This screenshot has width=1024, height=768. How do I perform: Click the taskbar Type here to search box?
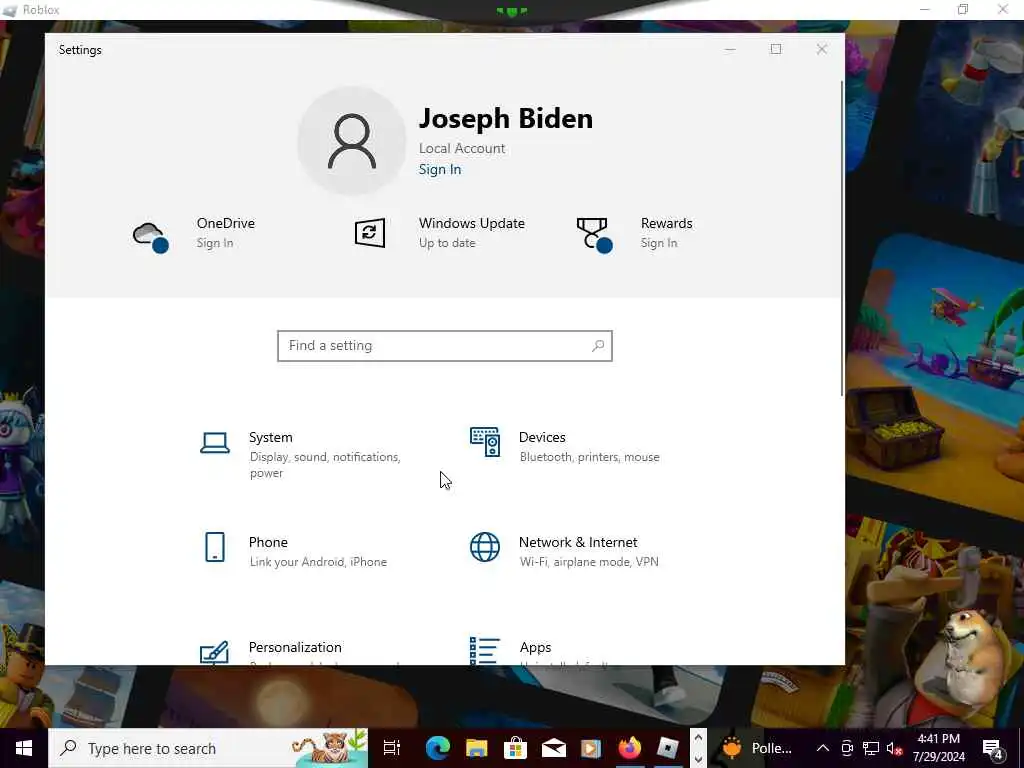pos(208,748)
